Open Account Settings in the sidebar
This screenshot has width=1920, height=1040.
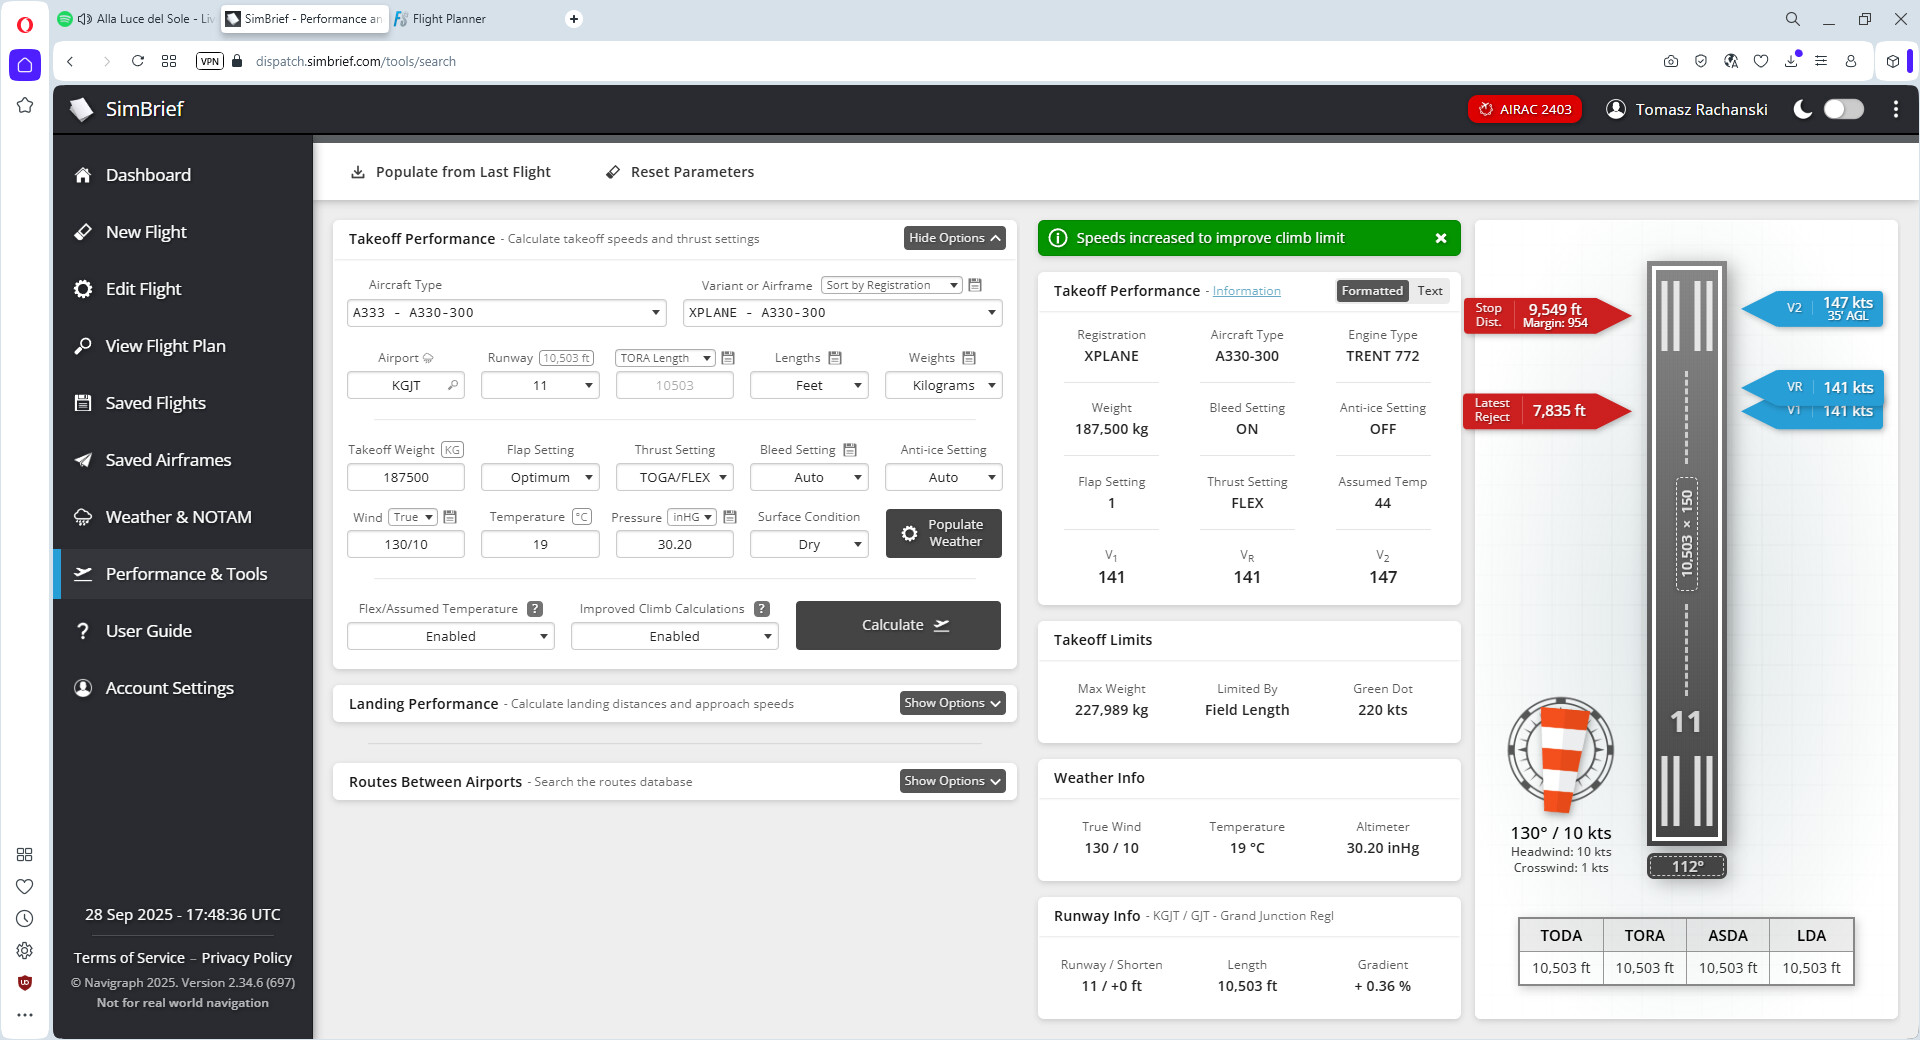[x=183, y=688]
